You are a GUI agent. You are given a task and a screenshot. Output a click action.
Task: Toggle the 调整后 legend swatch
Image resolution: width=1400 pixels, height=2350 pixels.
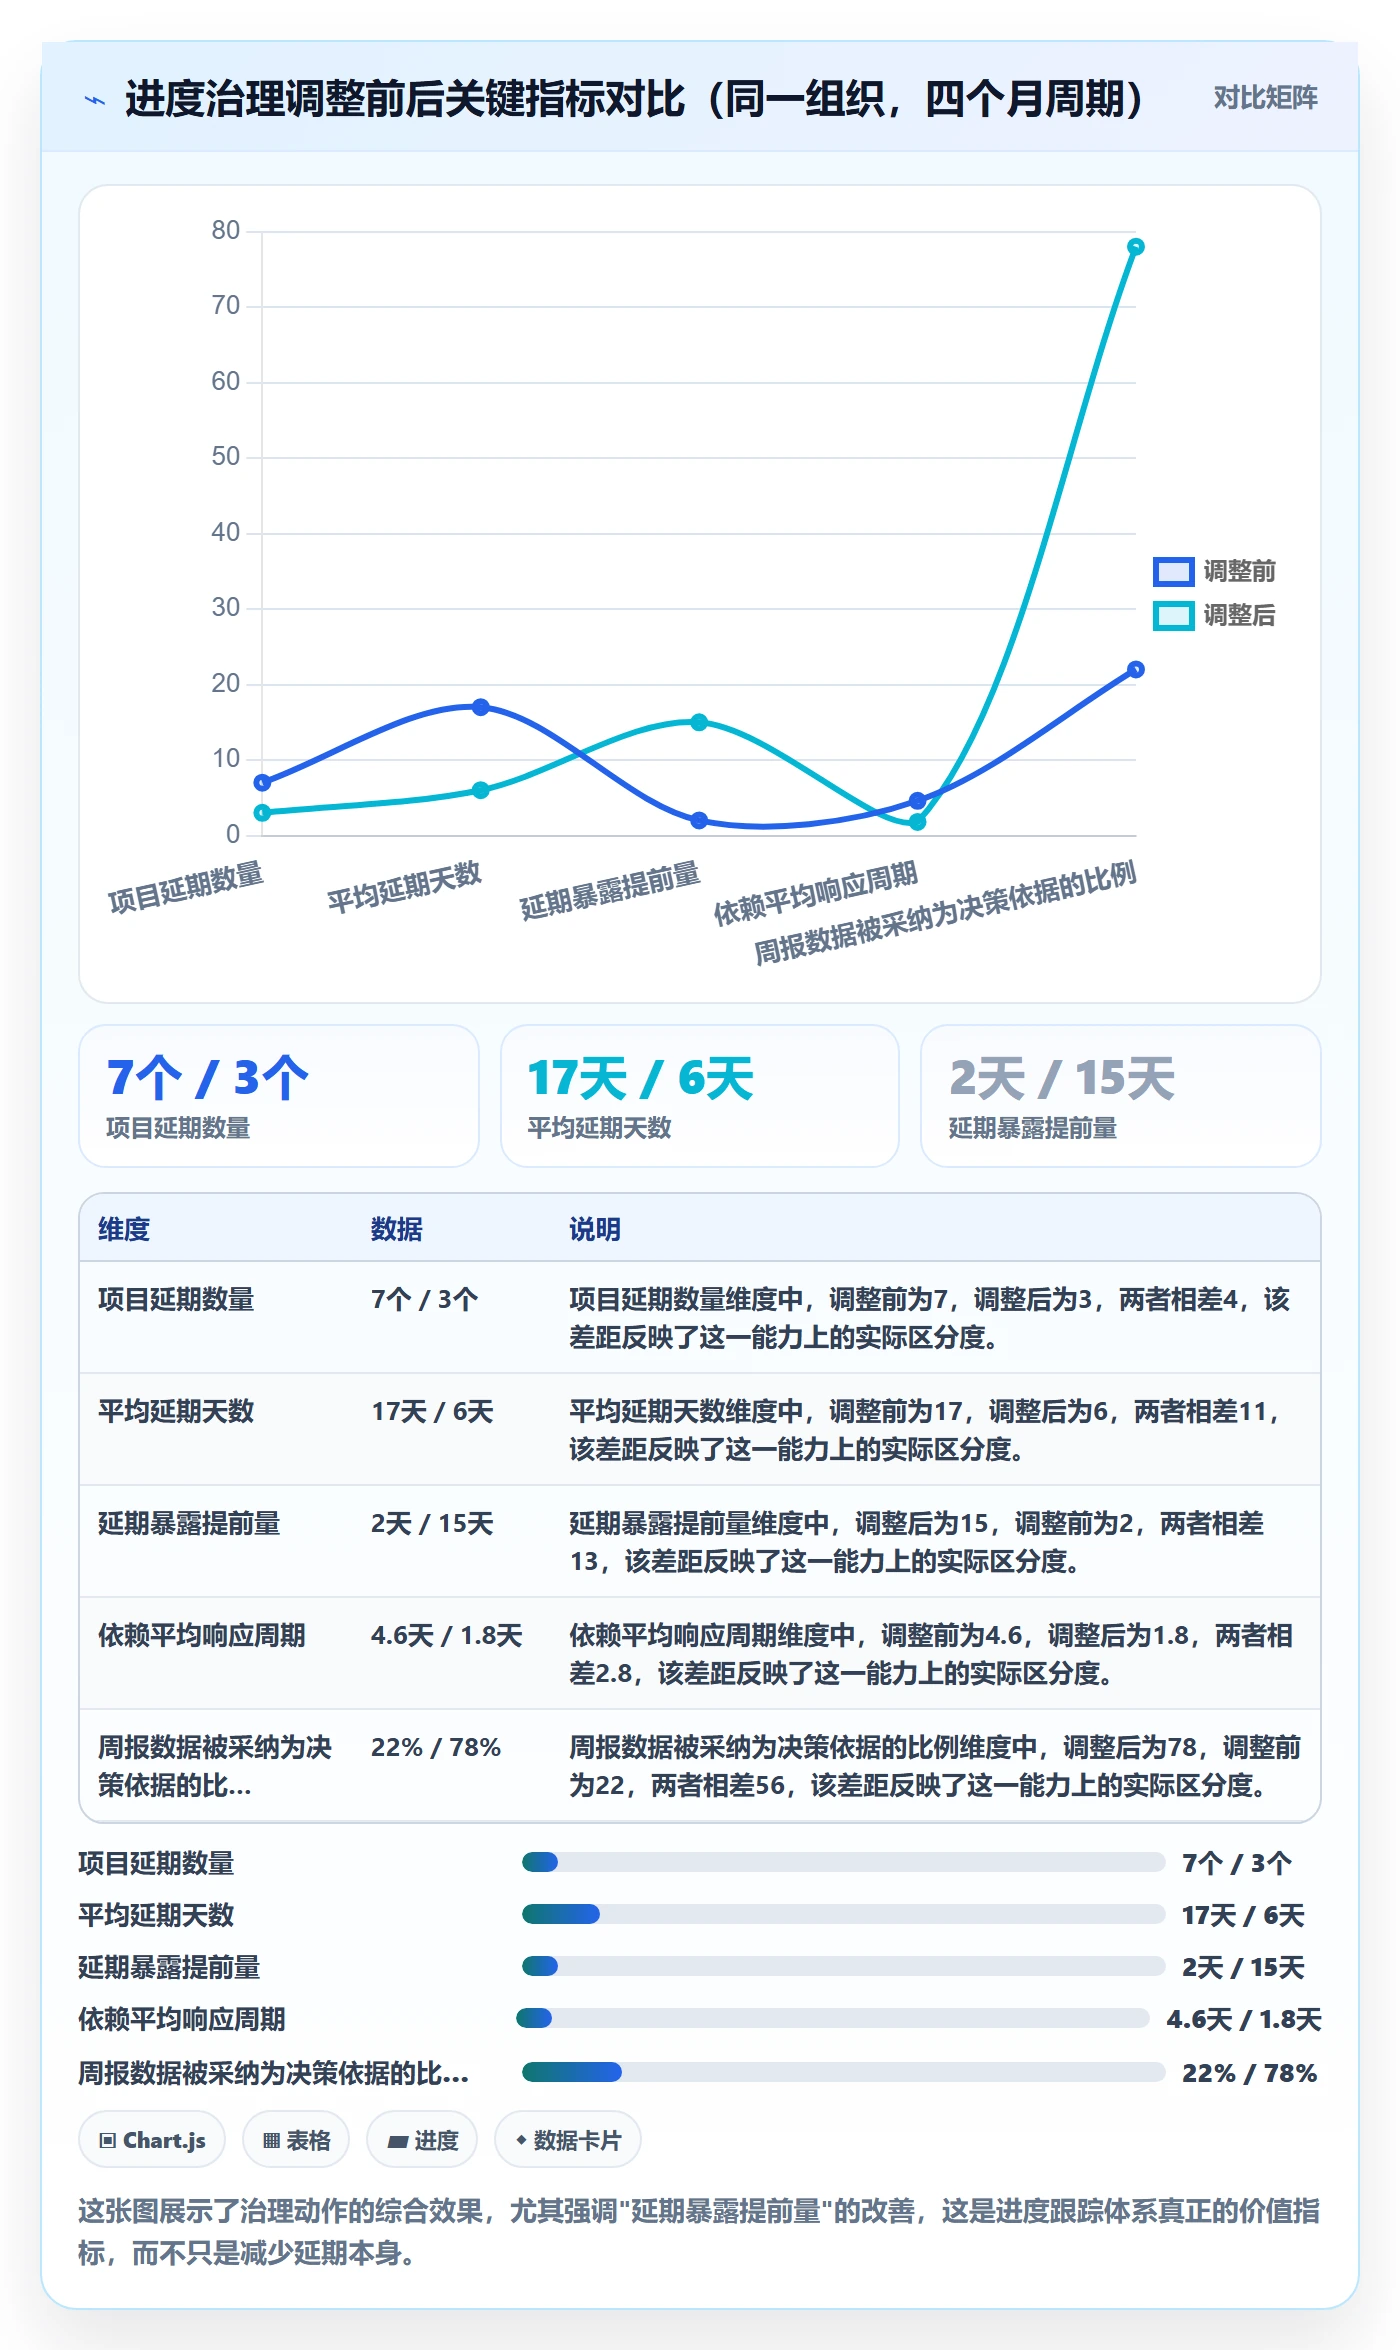(1173, 615)
